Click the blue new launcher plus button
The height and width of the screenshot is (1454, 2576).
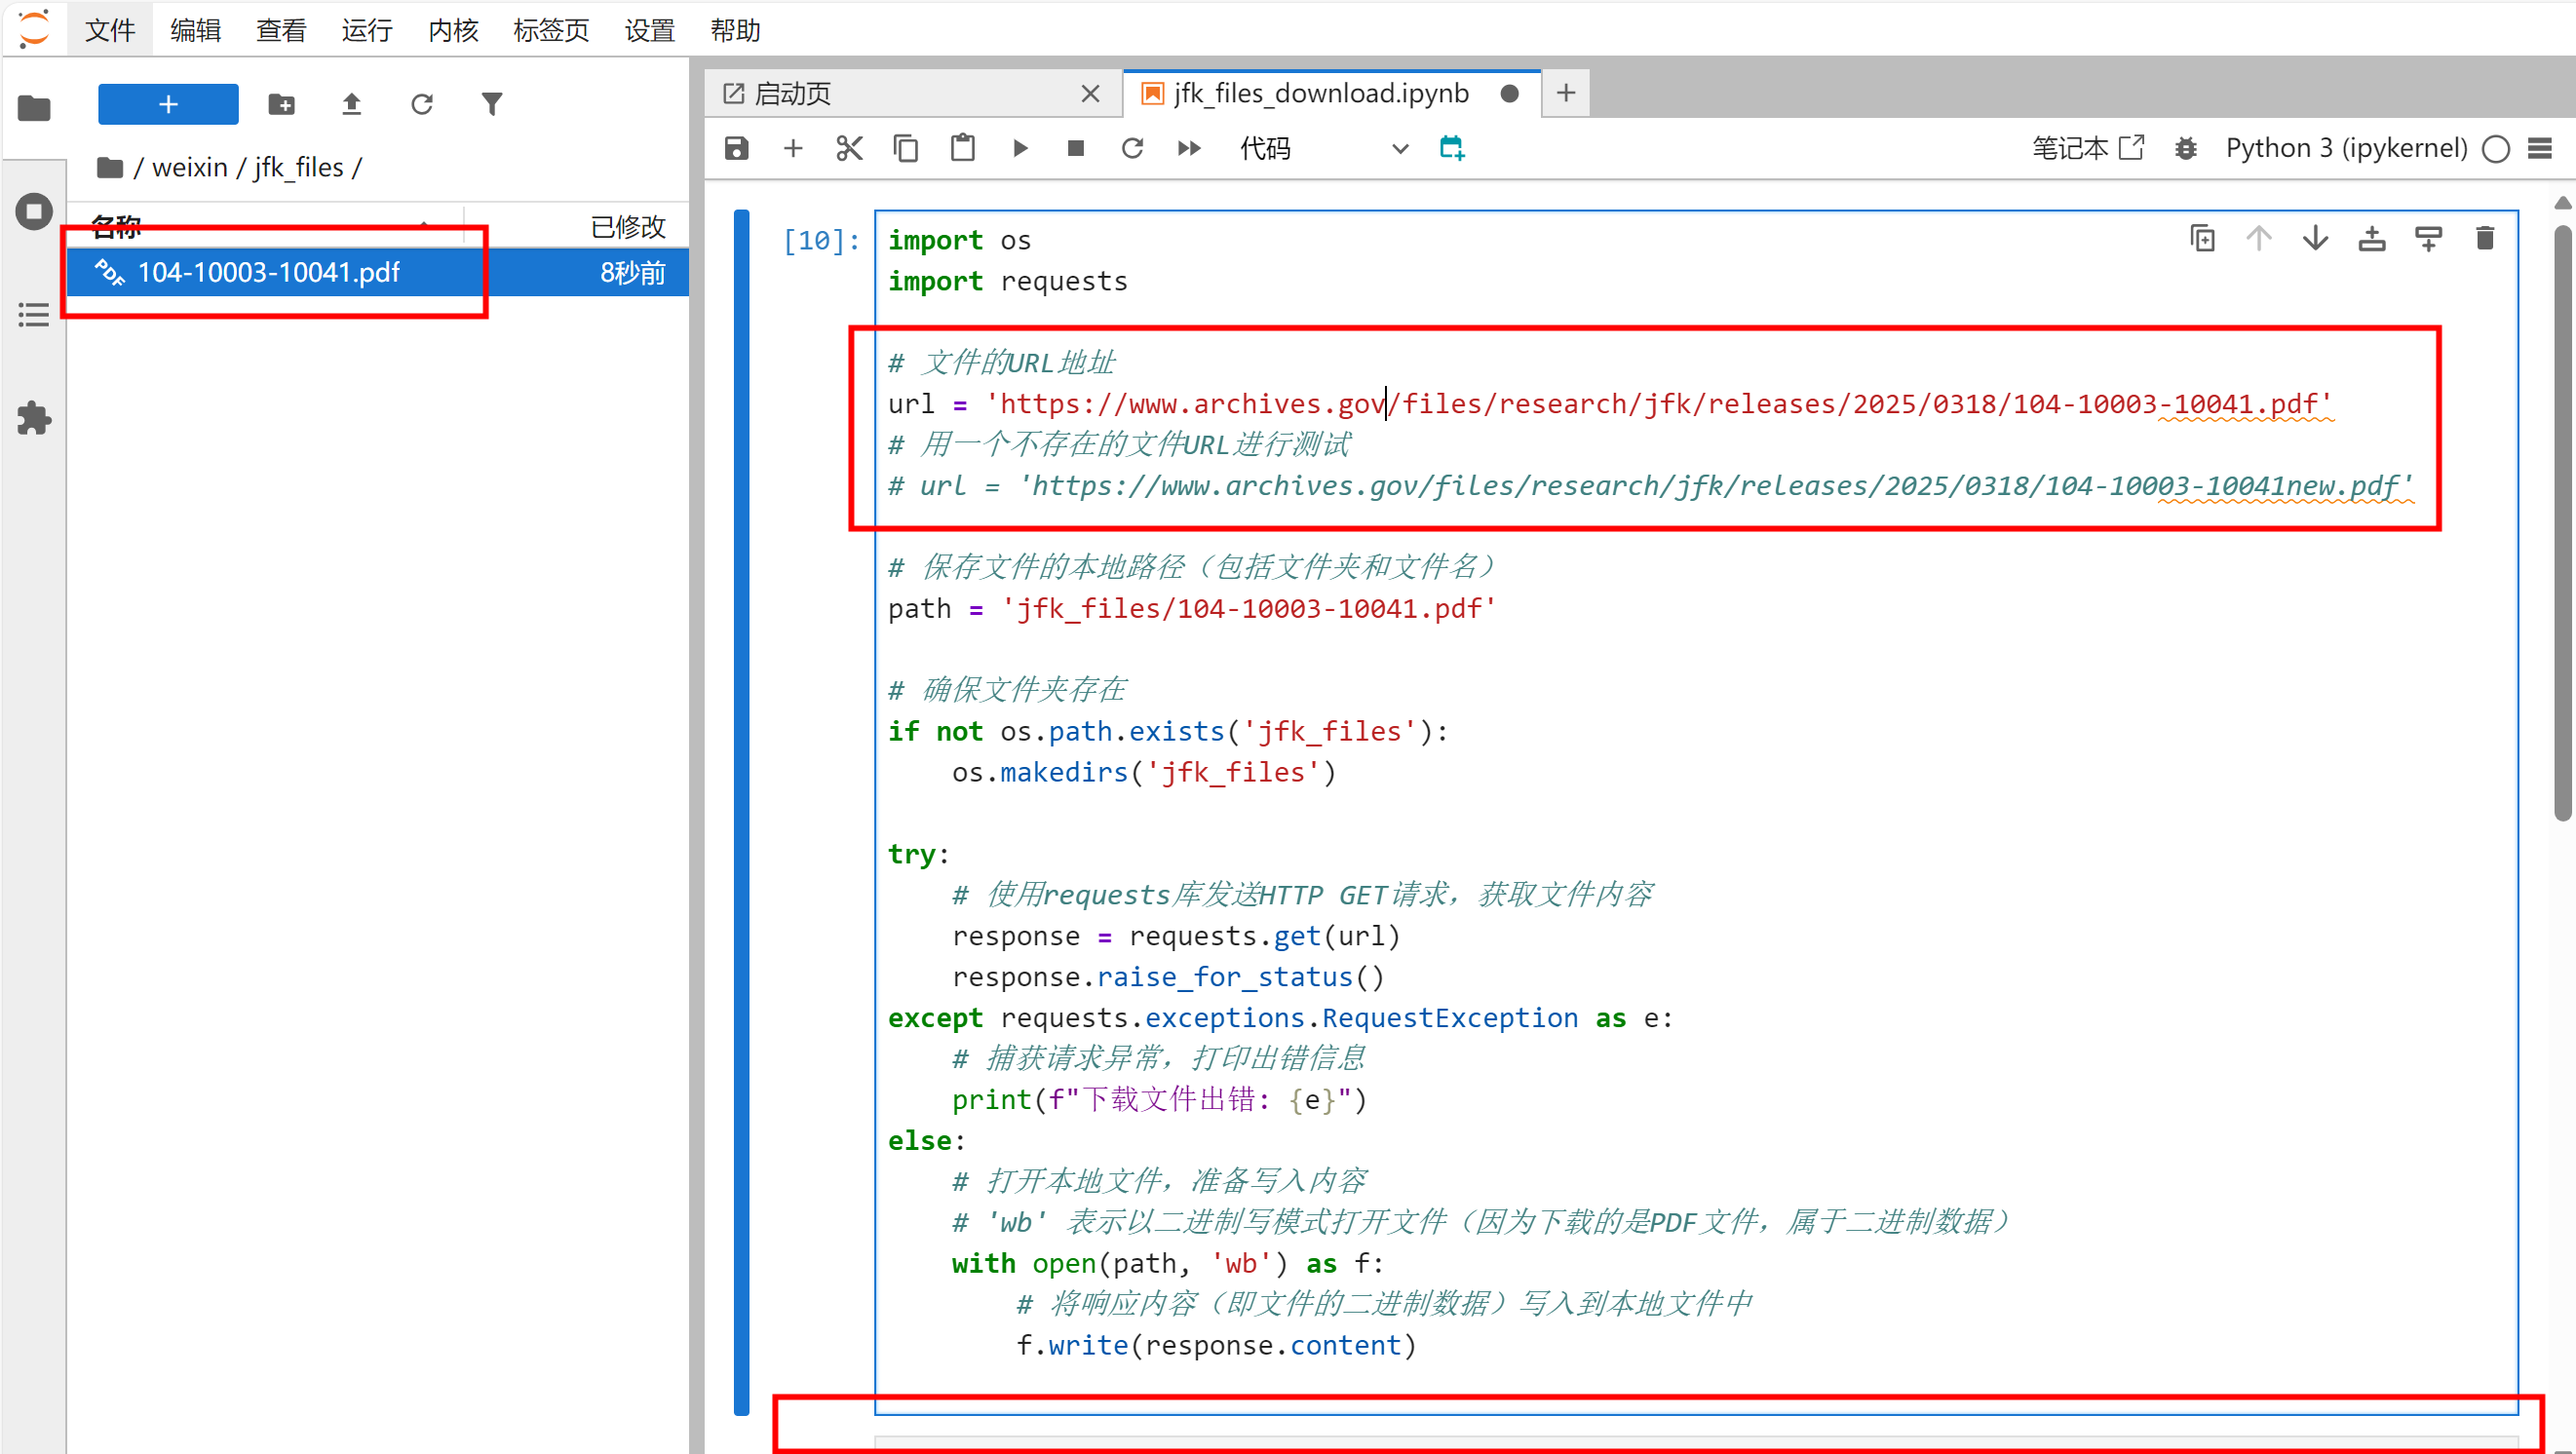click(x=168, y=104)
